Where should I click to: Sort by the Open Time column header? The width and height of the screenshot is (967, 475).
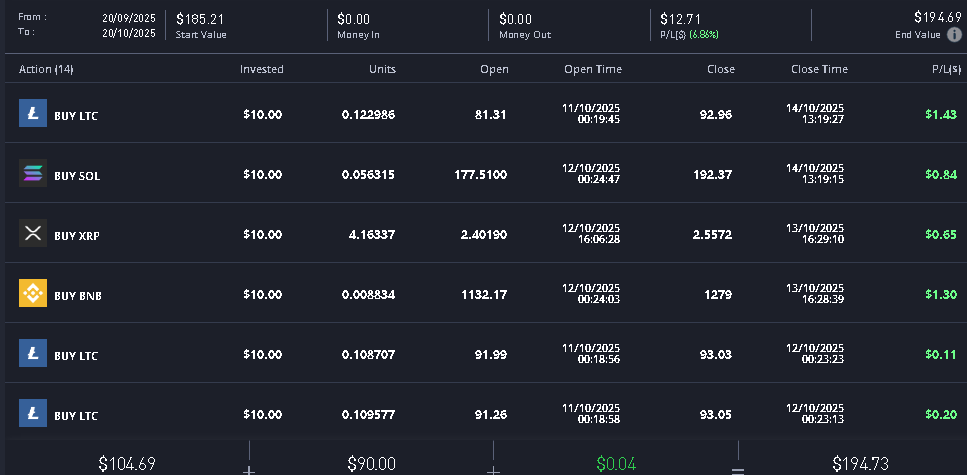click(593, 69)
